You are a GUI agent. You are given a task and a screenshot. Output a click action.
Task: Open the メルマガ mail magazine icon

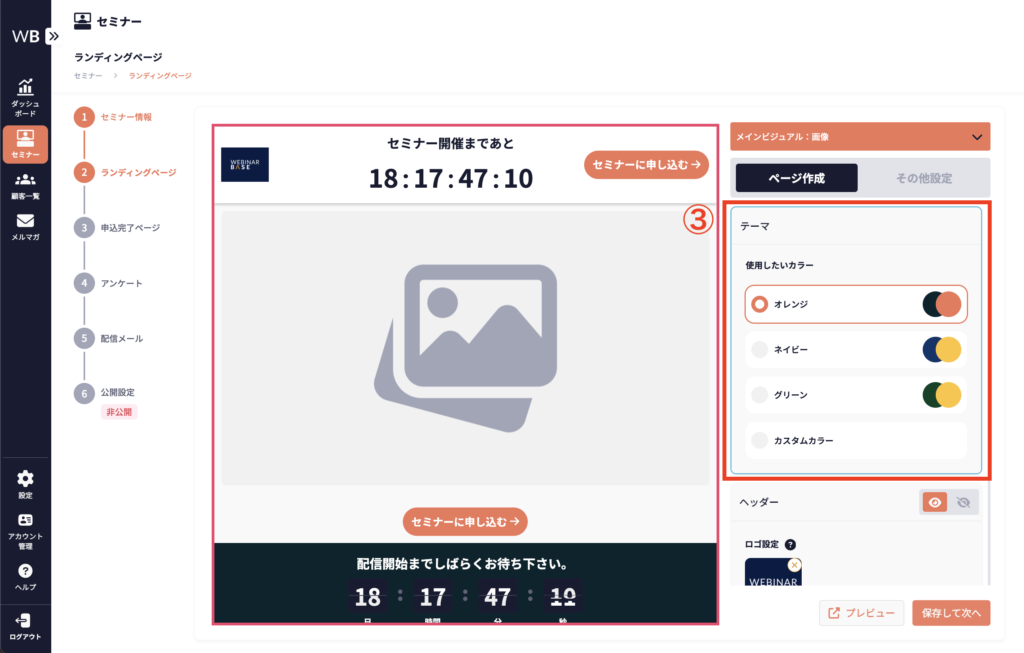click(x=25, y=222)
